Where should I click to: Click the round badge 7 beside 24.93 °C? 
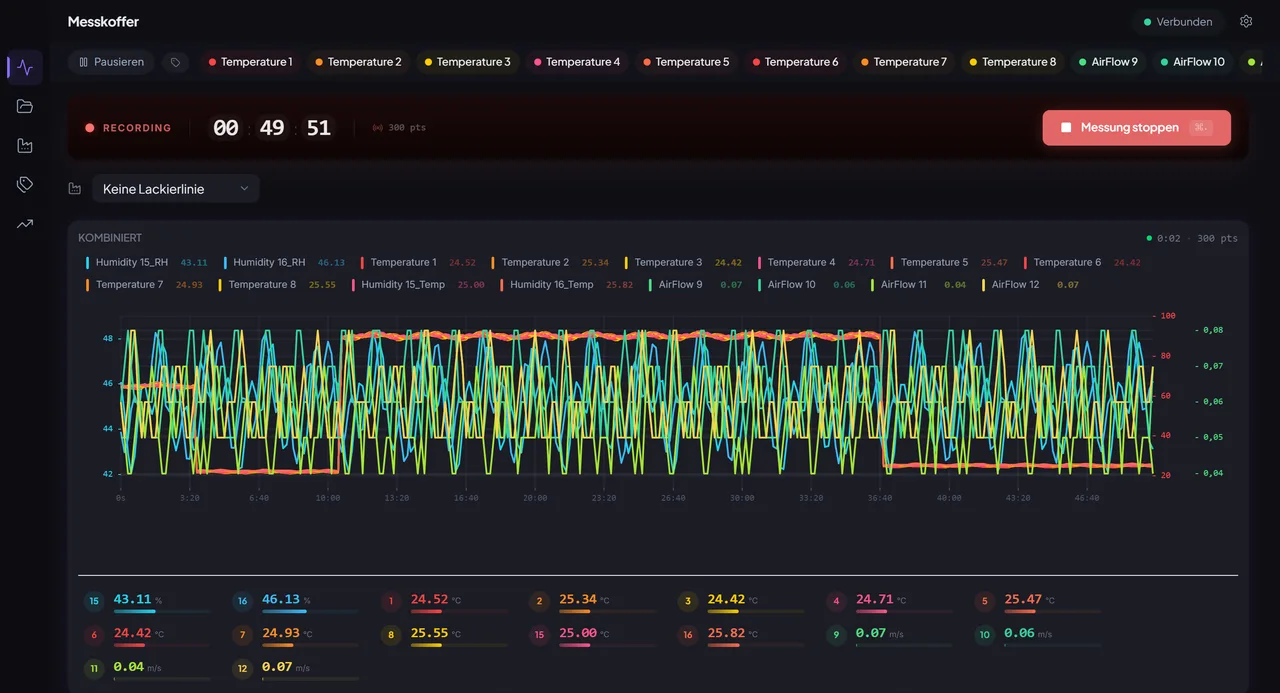[243, 634]
